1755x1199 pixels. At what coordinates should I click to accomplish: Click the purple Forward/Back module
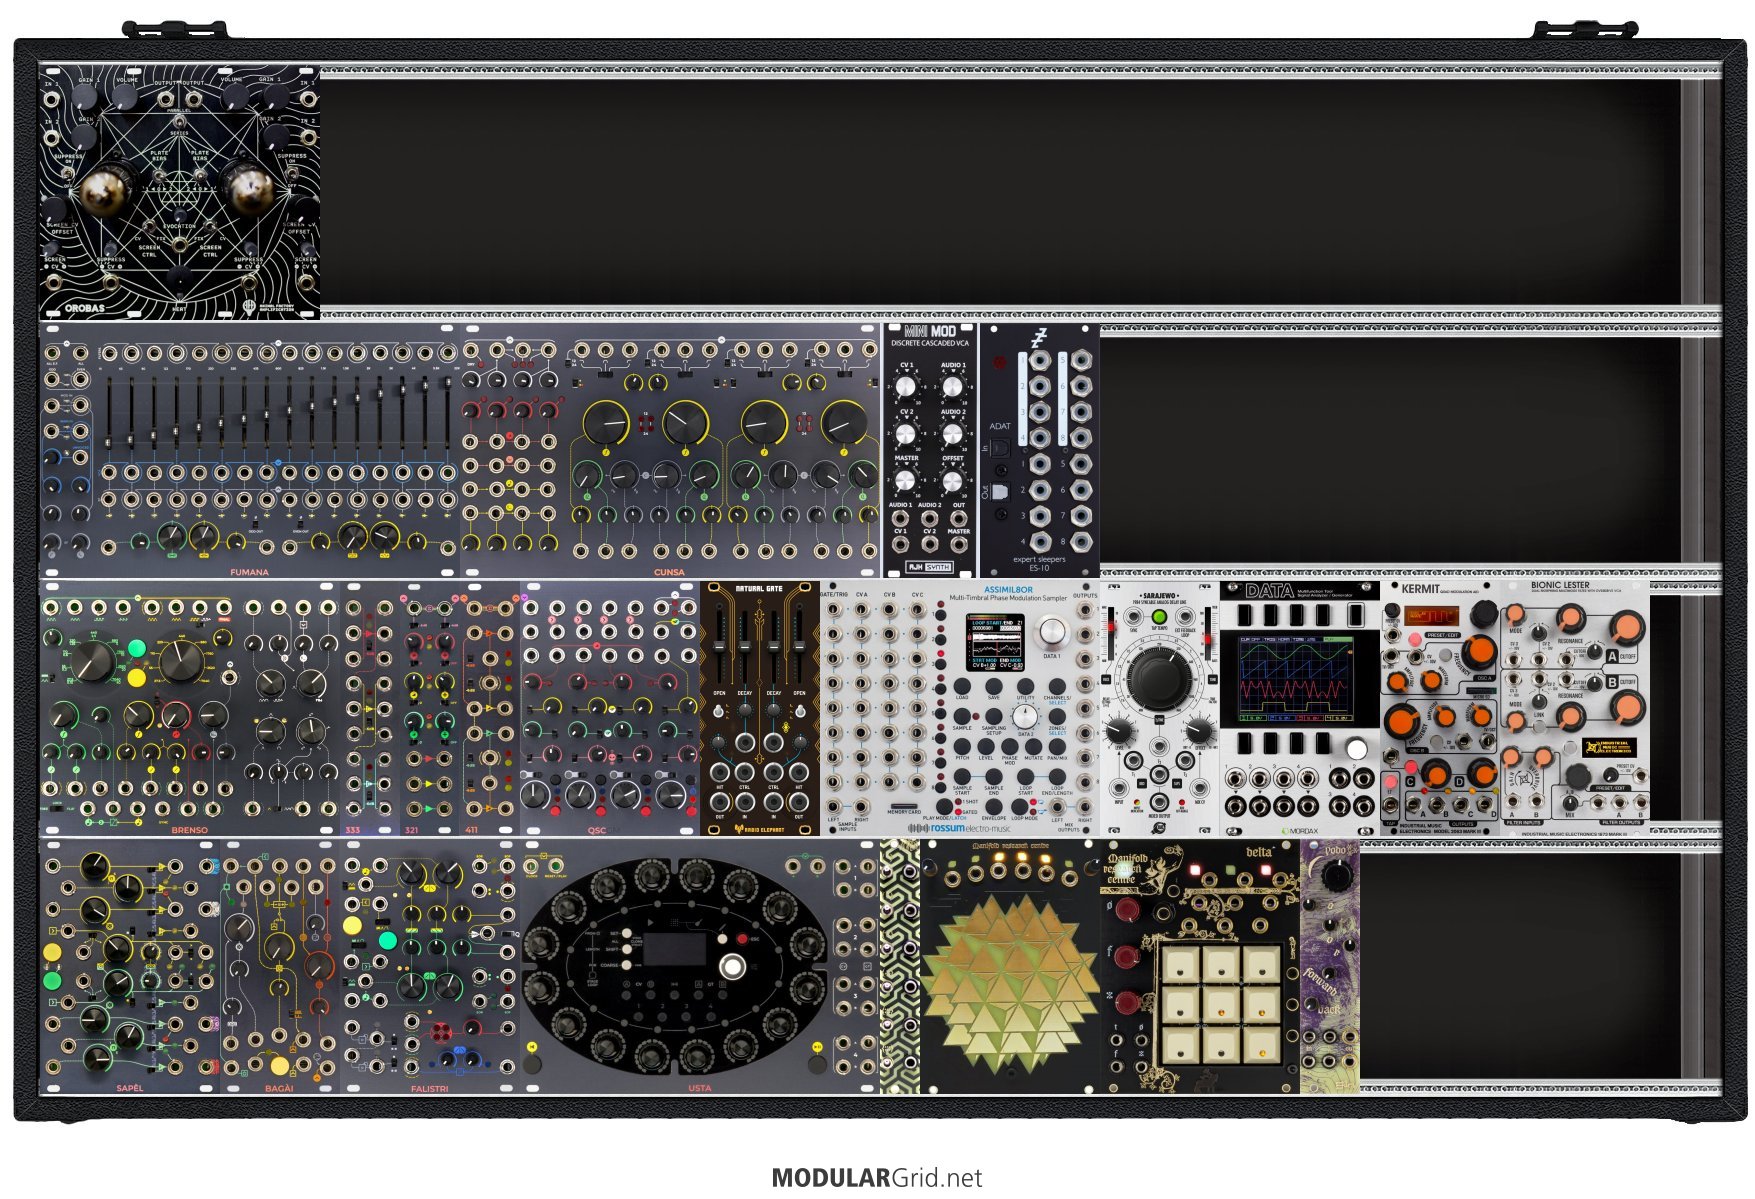1329,966
